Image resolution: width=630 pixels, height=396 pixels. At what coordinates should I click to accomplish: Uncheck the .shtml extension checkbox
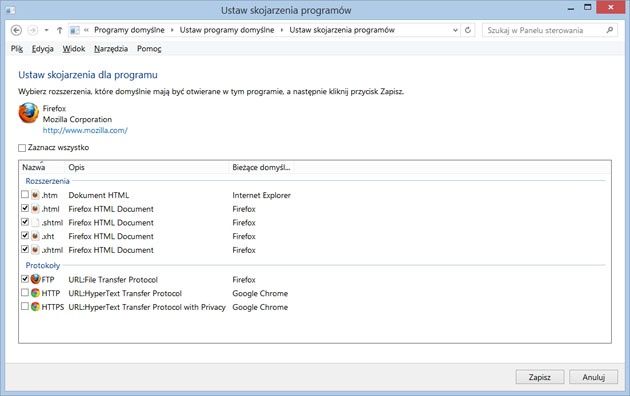pyautogui.click(x=25, y=222)
